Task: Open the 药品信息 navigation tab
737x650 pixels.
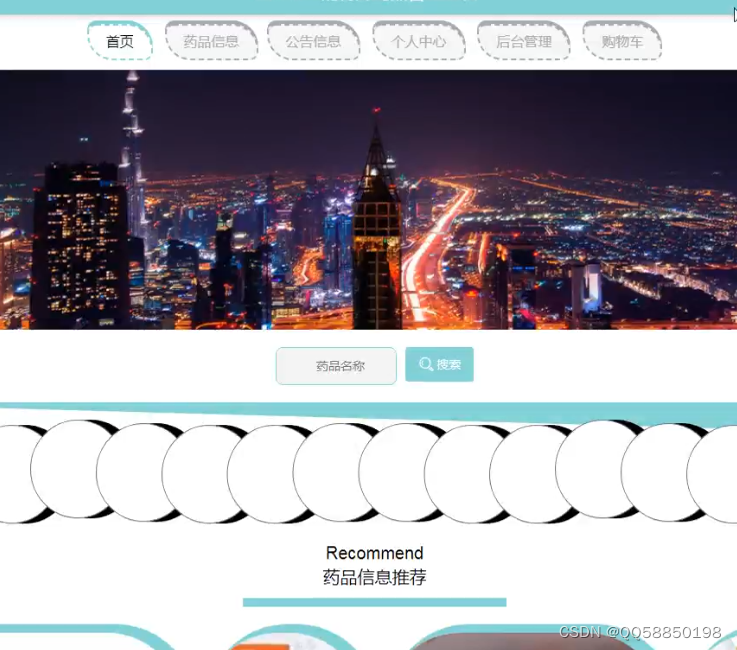Action: click(x=212, y=41)
